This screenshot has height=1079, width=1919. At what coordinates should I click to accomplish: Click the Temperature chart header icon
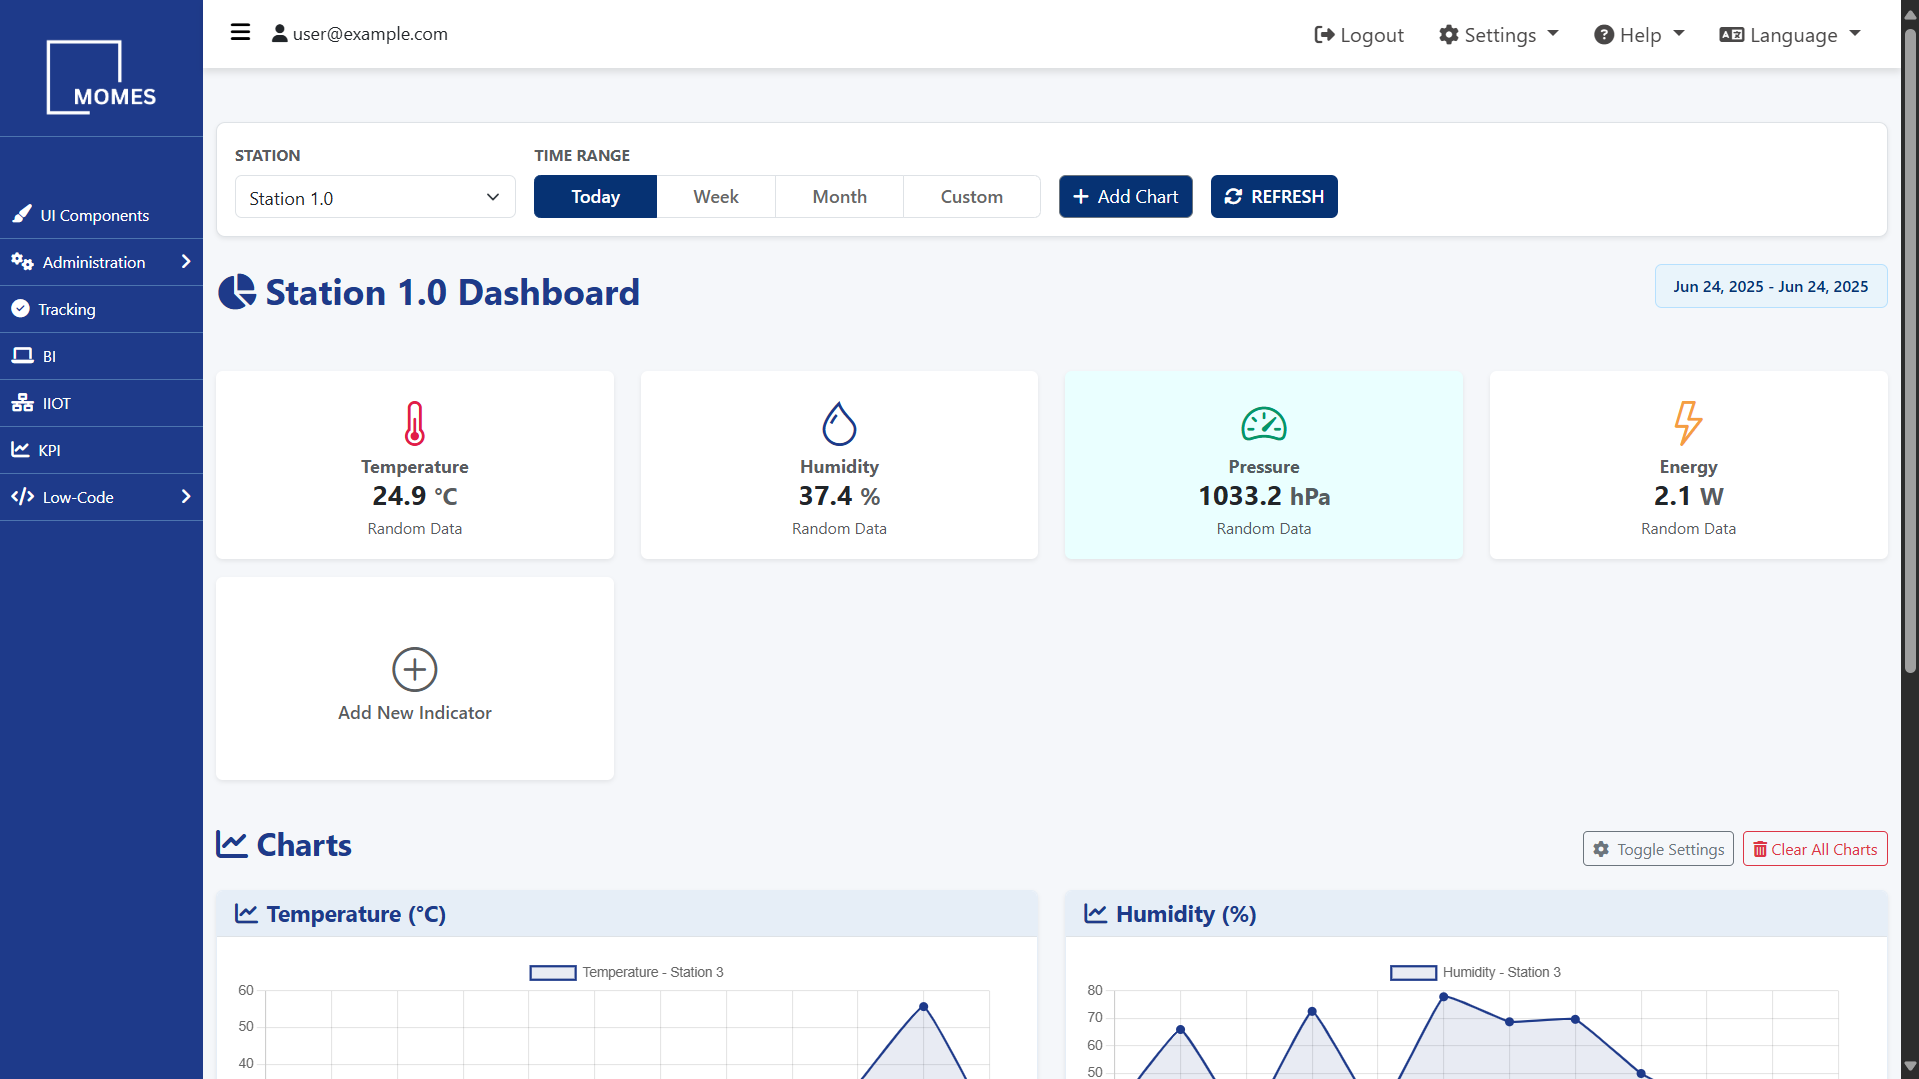click(x=246, y=913)
